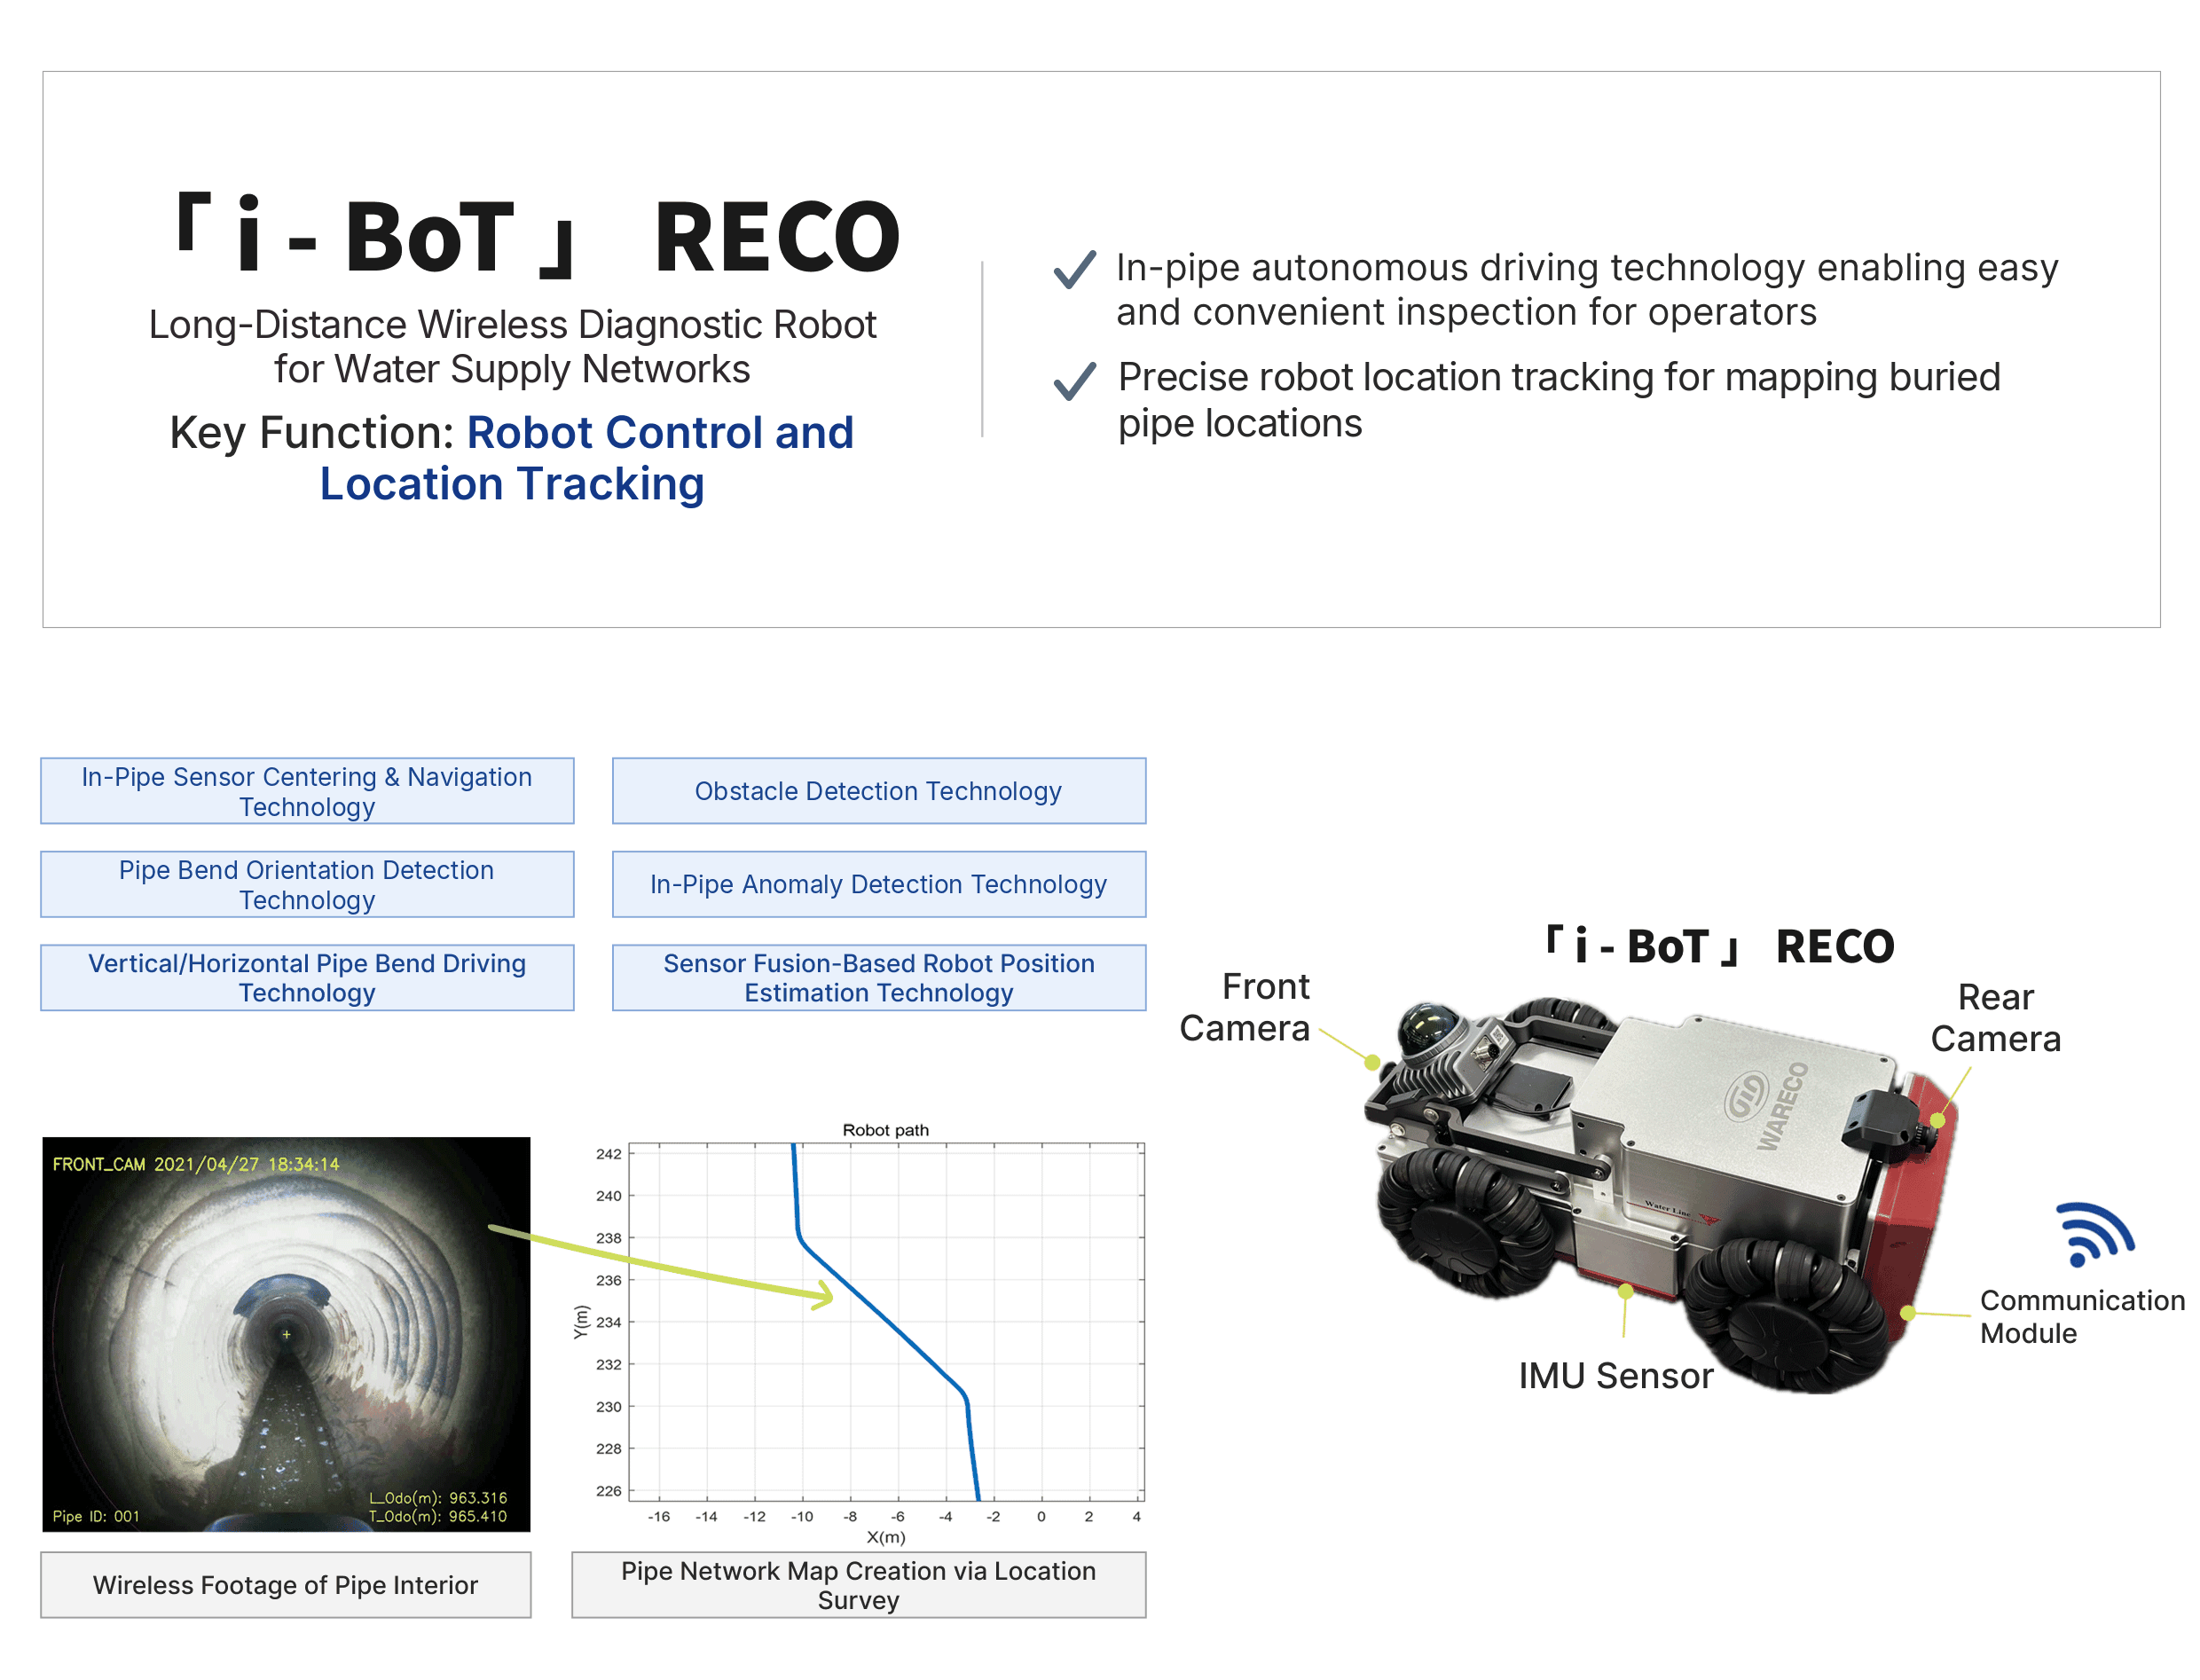
Task: Click Long-Distance Wireless Diagnostic Robot subtitle
Action: pyautogui.click(x=512, y=346)
